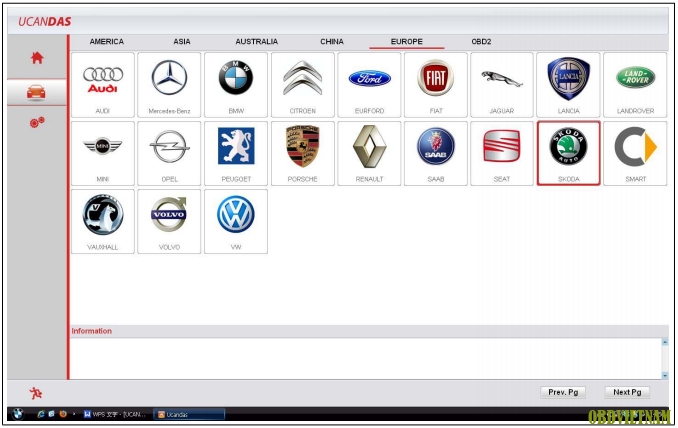This screenshot has width=678, height=428.
Task: Switch to WPS document taskbar item
Action: click(x=116, y=414)
